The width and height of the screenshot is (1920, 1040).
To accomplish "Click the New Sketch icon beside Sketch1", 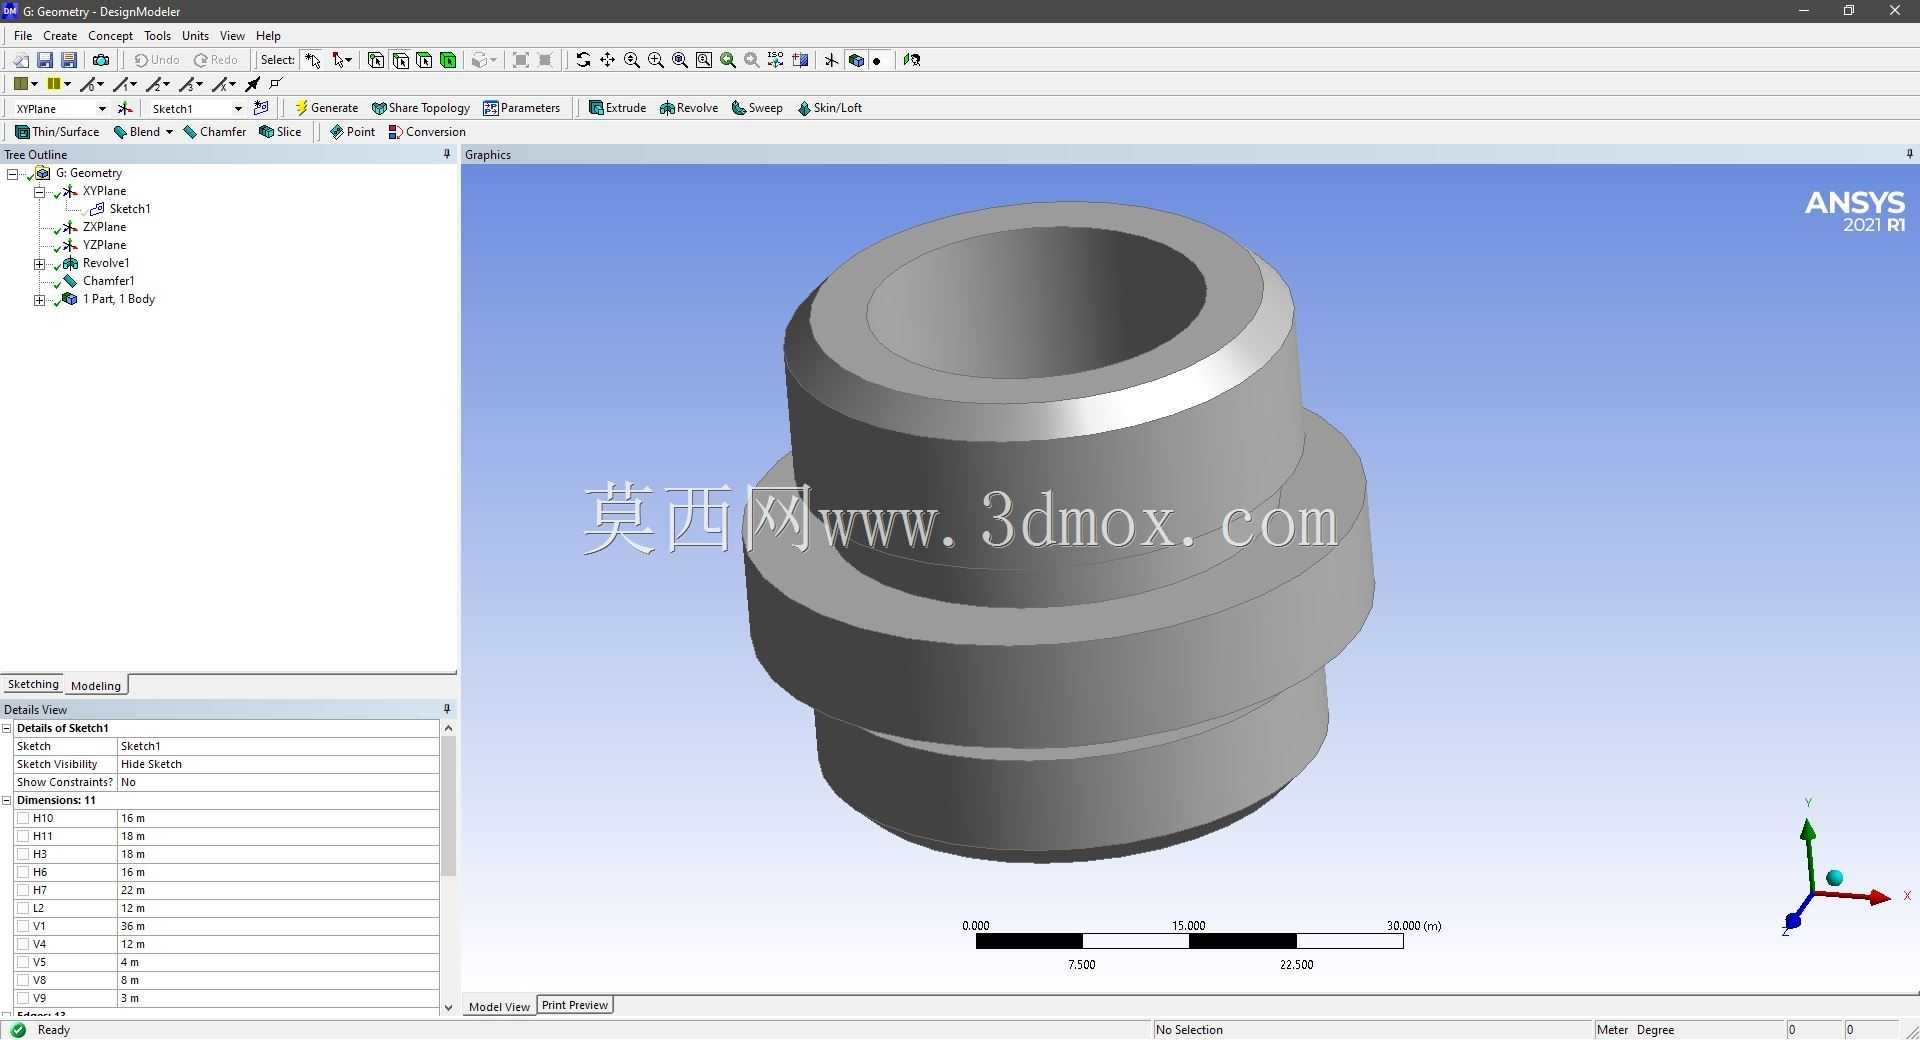I will [261, 108].
